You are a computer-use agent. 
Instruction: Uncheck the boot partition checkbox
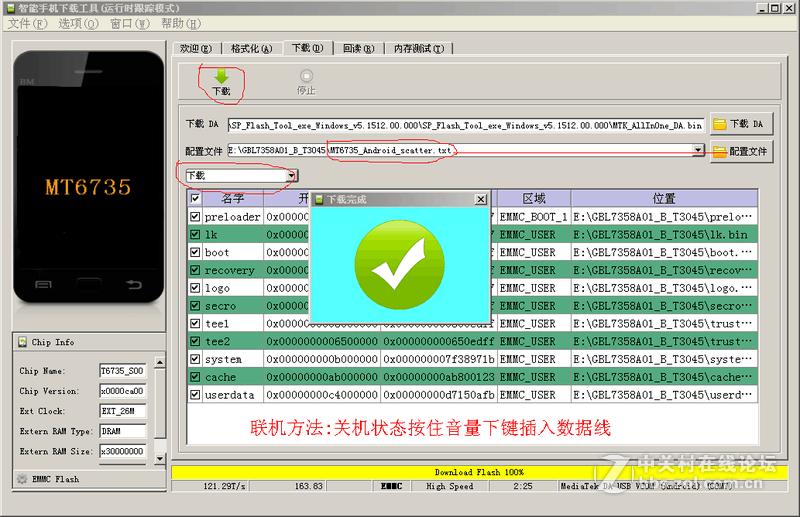coord(195,252)
